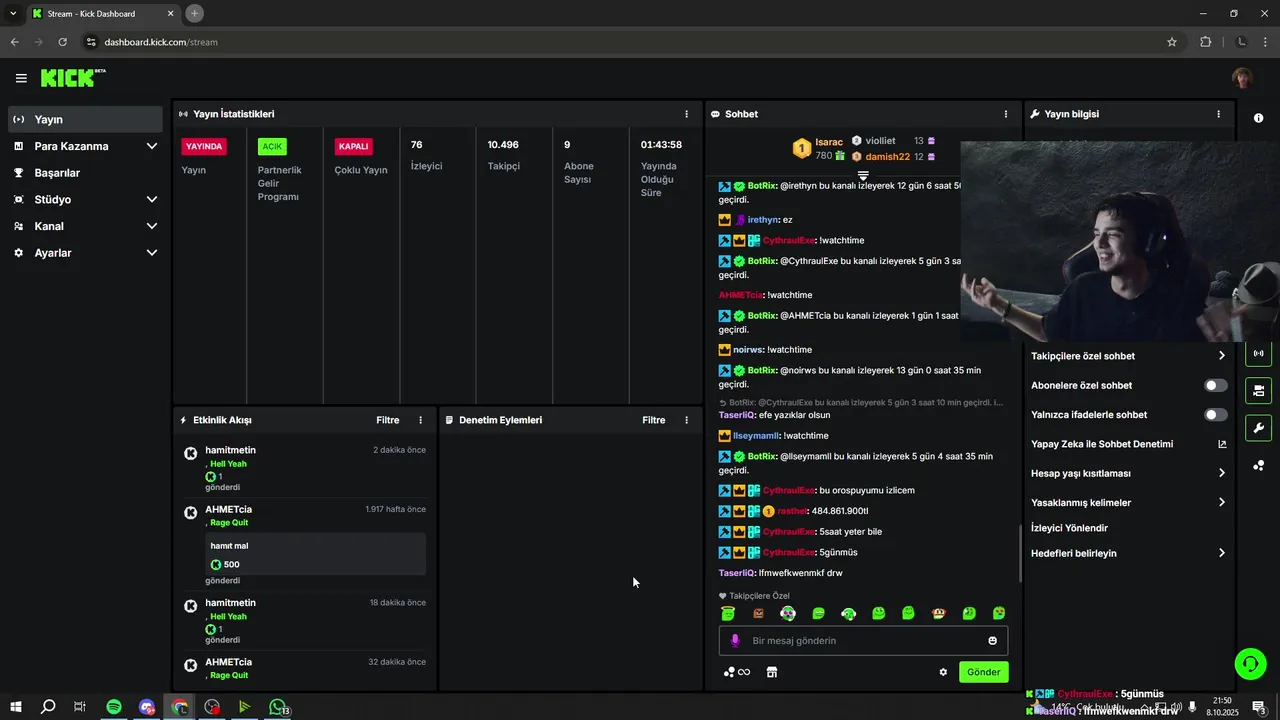1280x720 pixels.
Task: Expand Yasaklanmış kelimeler option
Action: [1128, 502]
